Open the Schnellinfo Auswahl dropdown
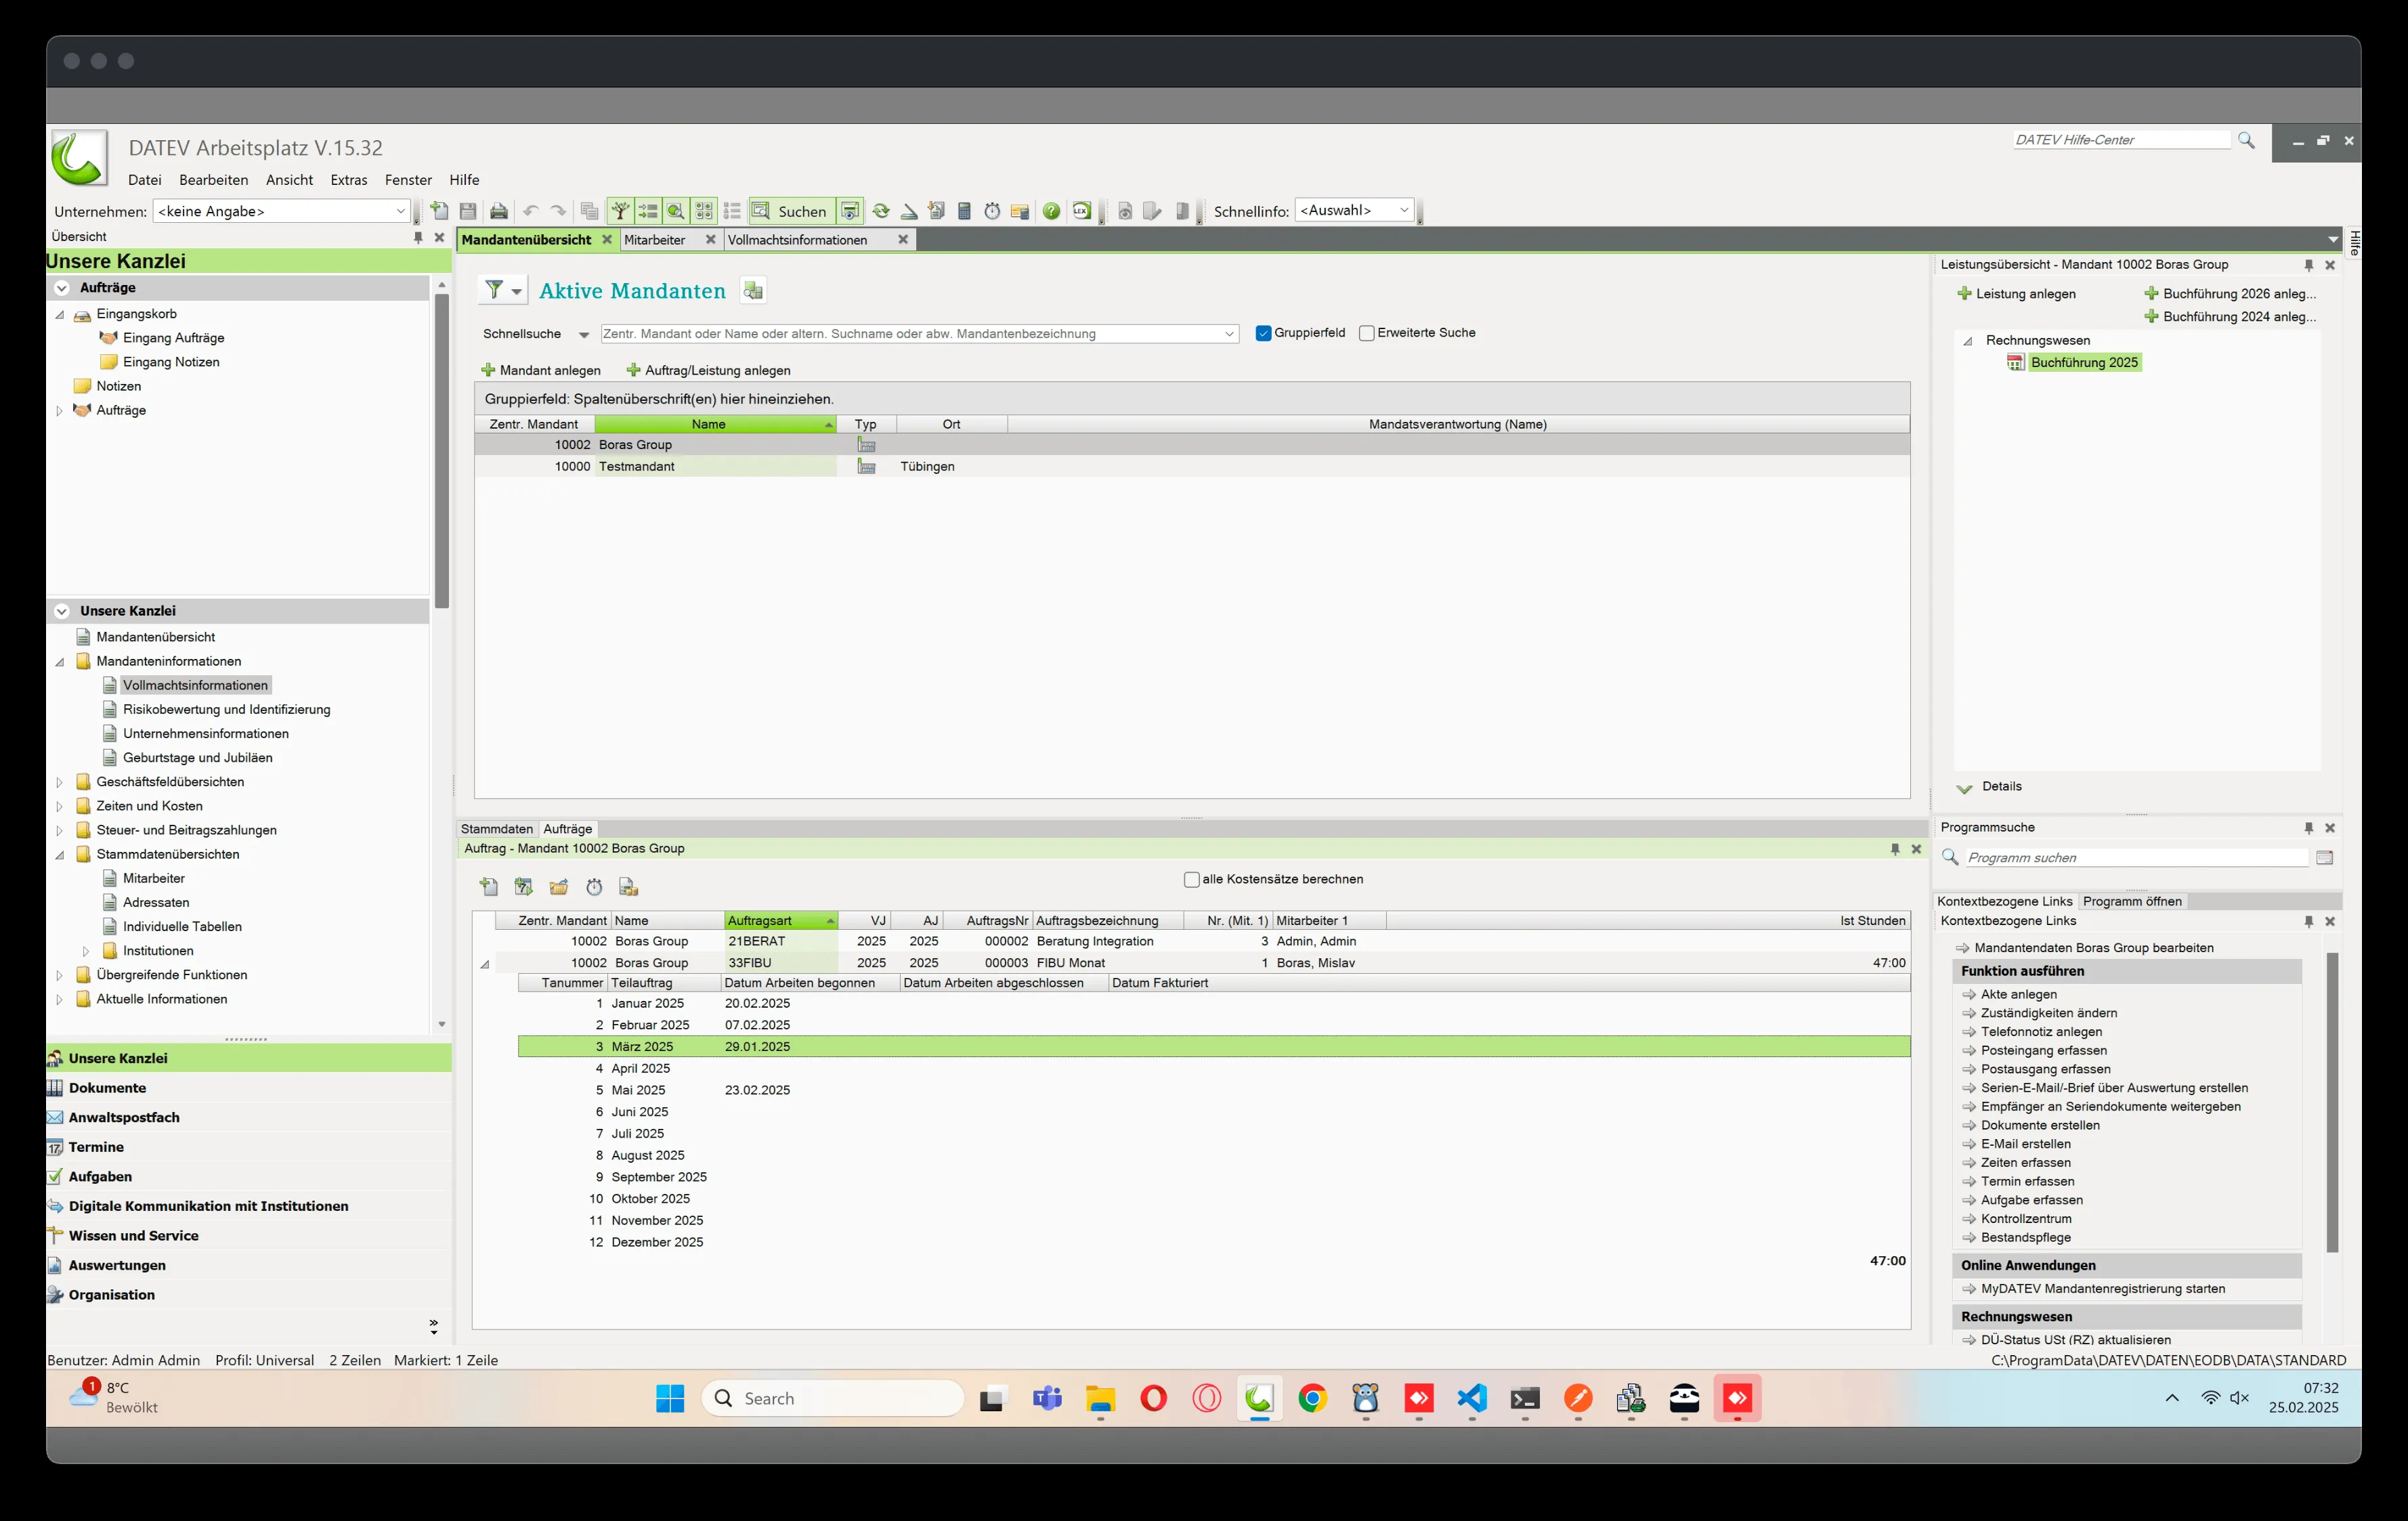The image size is (2408, 1521). click(x=1403, y=211)
